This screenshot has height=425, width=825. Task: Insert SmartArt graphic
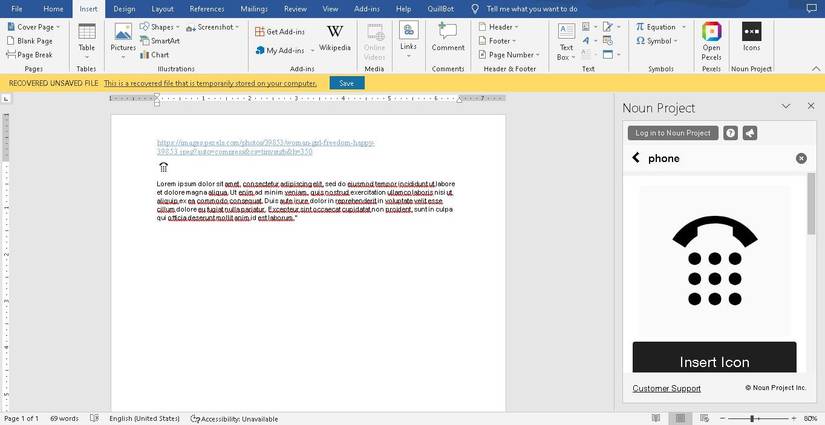[x=160, y=41]
